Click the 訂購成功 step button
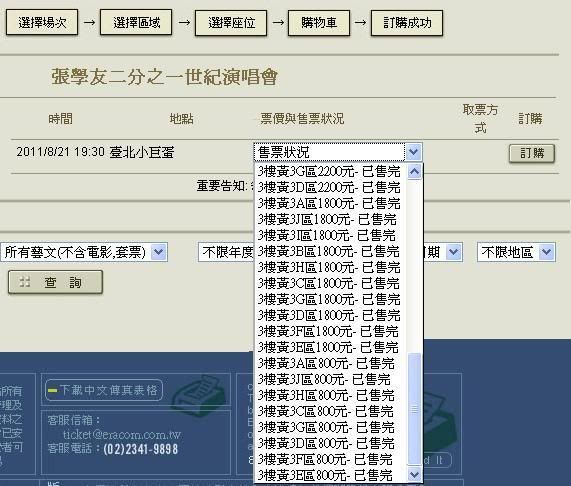 click(x=407, y=23)
